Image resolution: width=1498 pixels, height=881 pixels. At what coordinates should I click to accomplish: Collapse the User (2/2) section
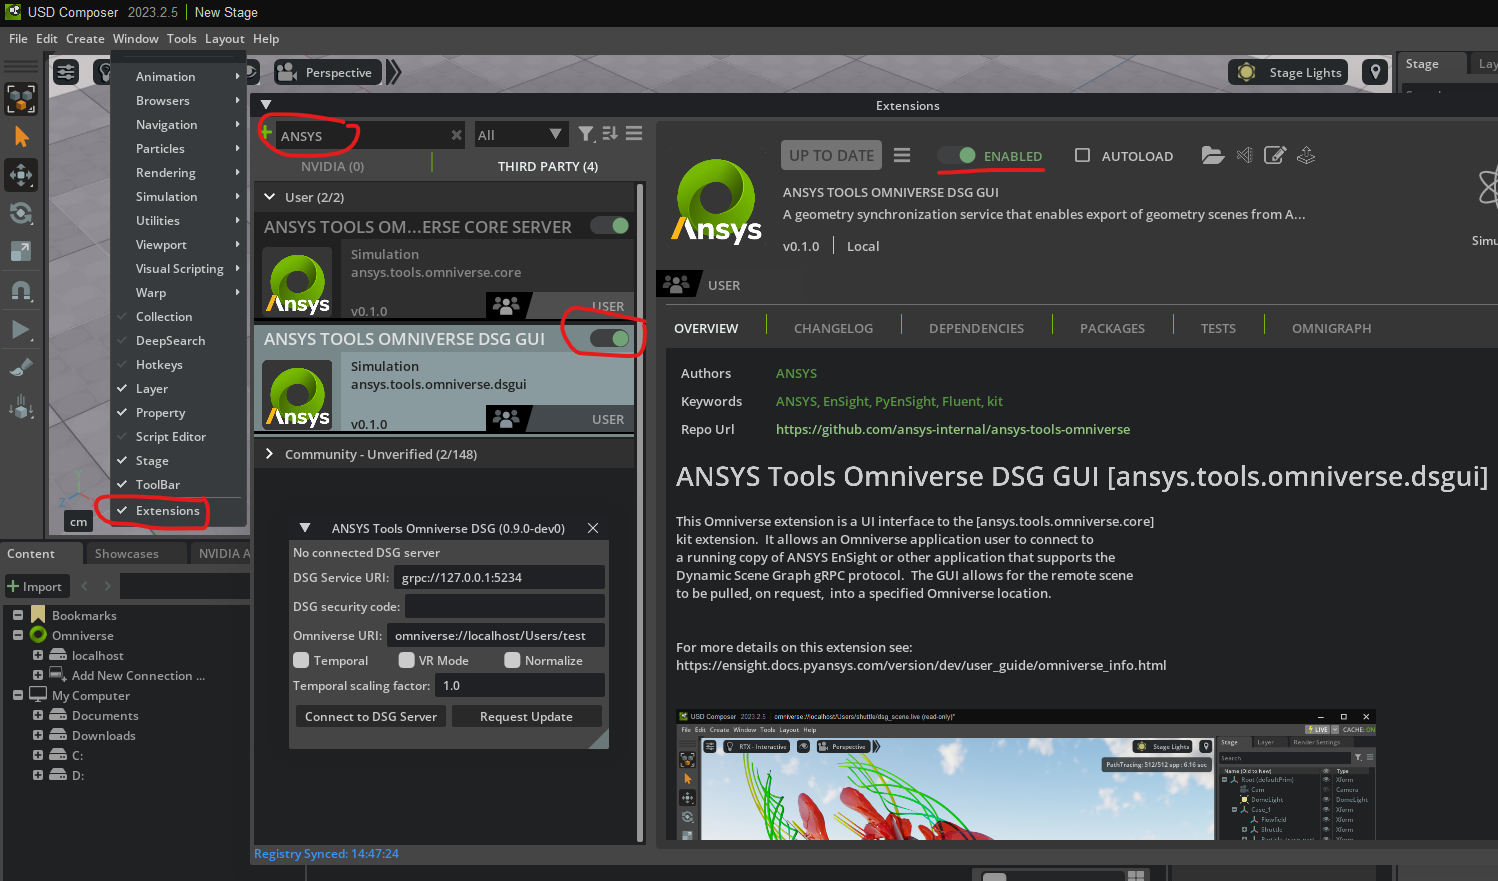tap(270, 197)
